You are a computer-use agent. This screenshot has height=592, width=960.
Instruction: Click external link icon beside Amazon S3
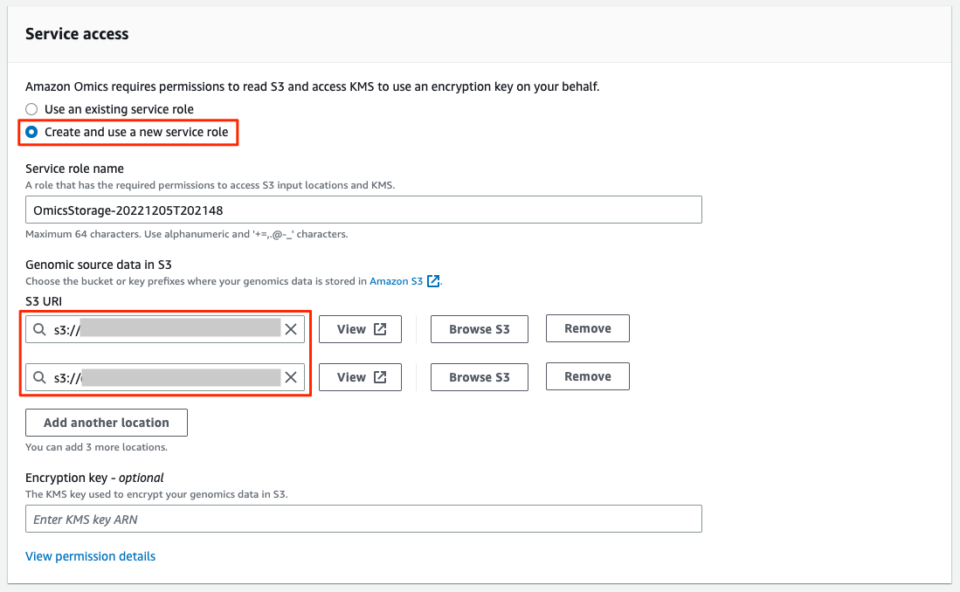pos(433,282)
